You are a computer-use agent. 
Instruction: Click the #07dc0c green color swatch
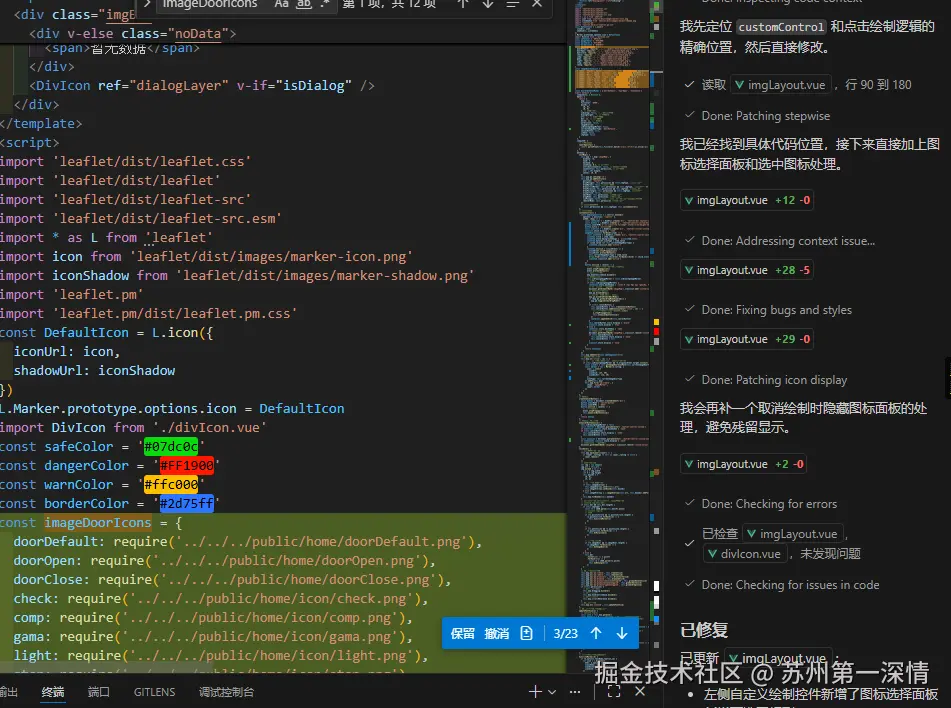point(173,447)
